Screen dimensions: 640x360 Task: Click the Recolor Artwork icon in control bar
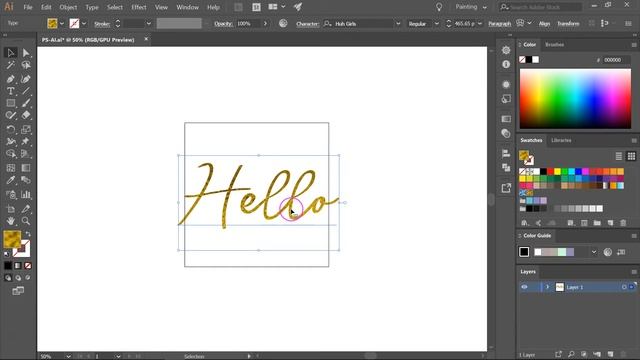tap(283, 24)
